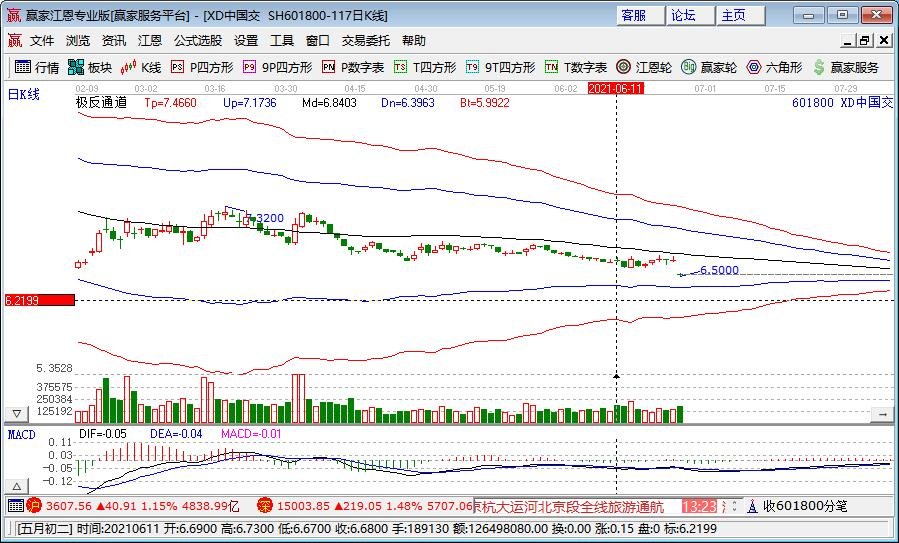Screen dimensions: 899x543
Task: Open the 资讯 menu
Action: pyautogui.click(x=114, y=41)
